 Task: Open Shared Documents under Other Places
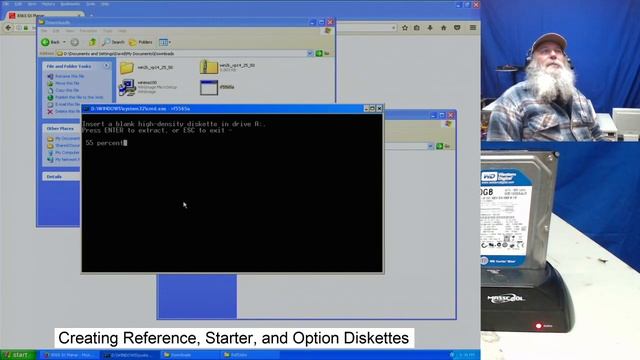[64, 146]
